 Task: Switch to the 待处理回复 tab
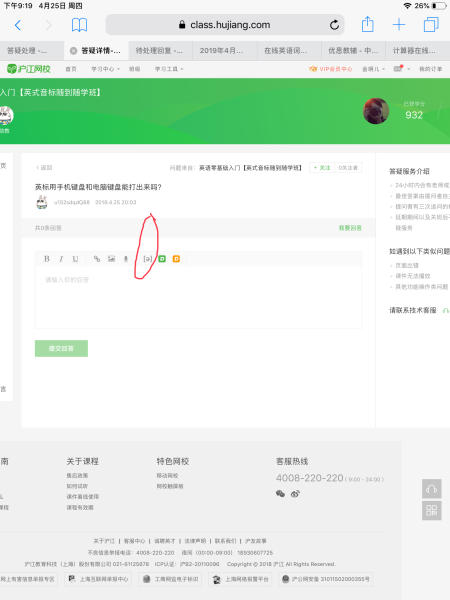159,51
